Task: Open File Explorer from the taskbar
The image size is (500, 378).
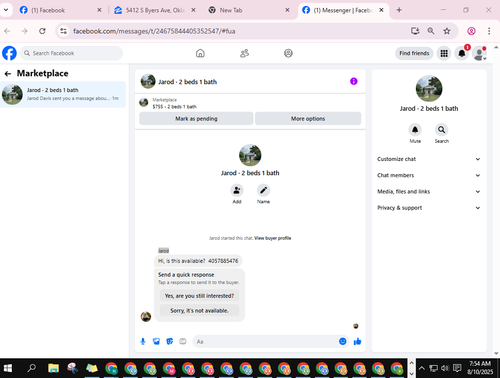Action: [53, 368]
